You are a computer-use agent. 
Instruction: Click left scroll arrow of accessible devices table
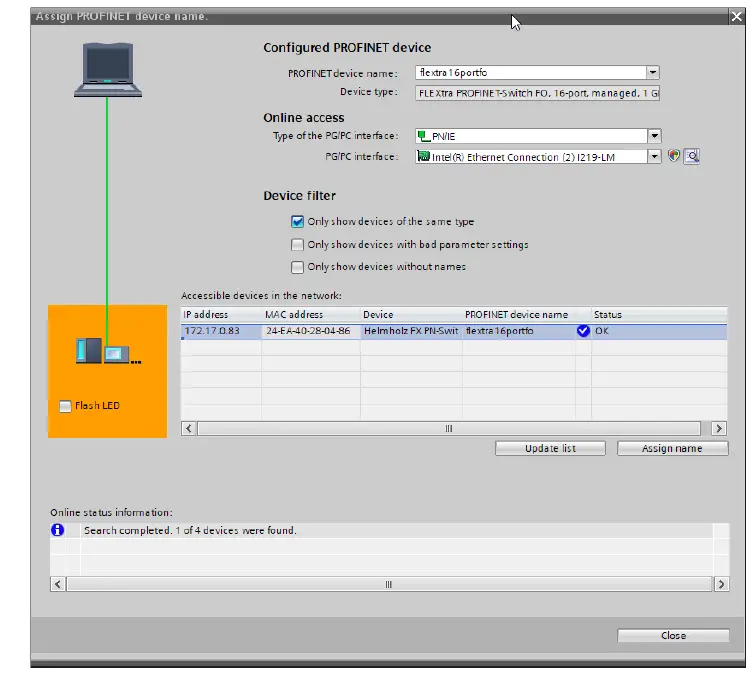(188, 428)
